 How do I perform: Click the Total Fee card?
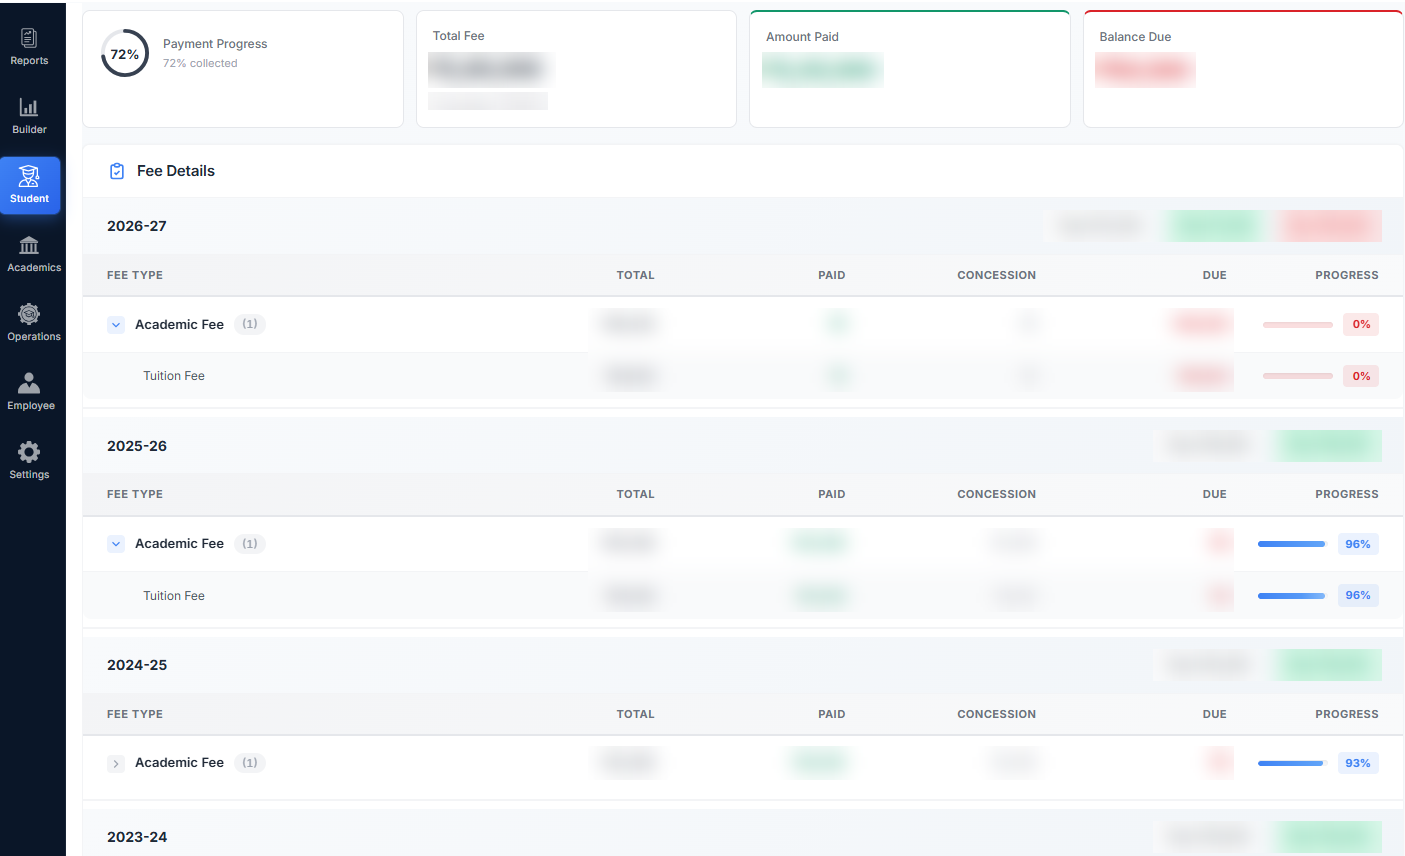pos(576,69)
